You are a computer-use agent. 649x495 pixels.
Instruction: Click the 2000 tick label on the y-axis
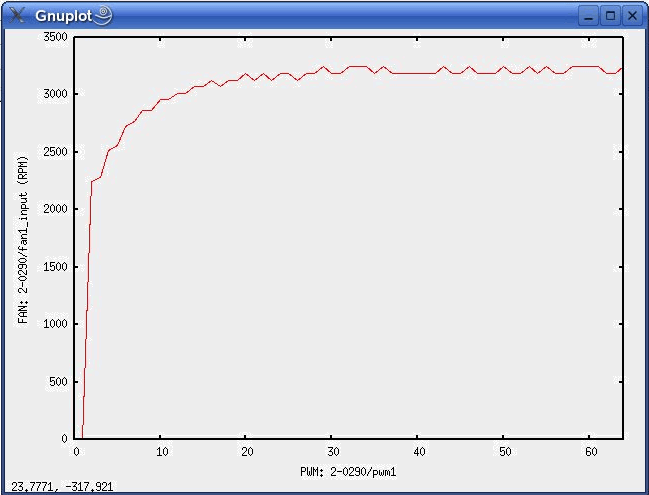55,209
